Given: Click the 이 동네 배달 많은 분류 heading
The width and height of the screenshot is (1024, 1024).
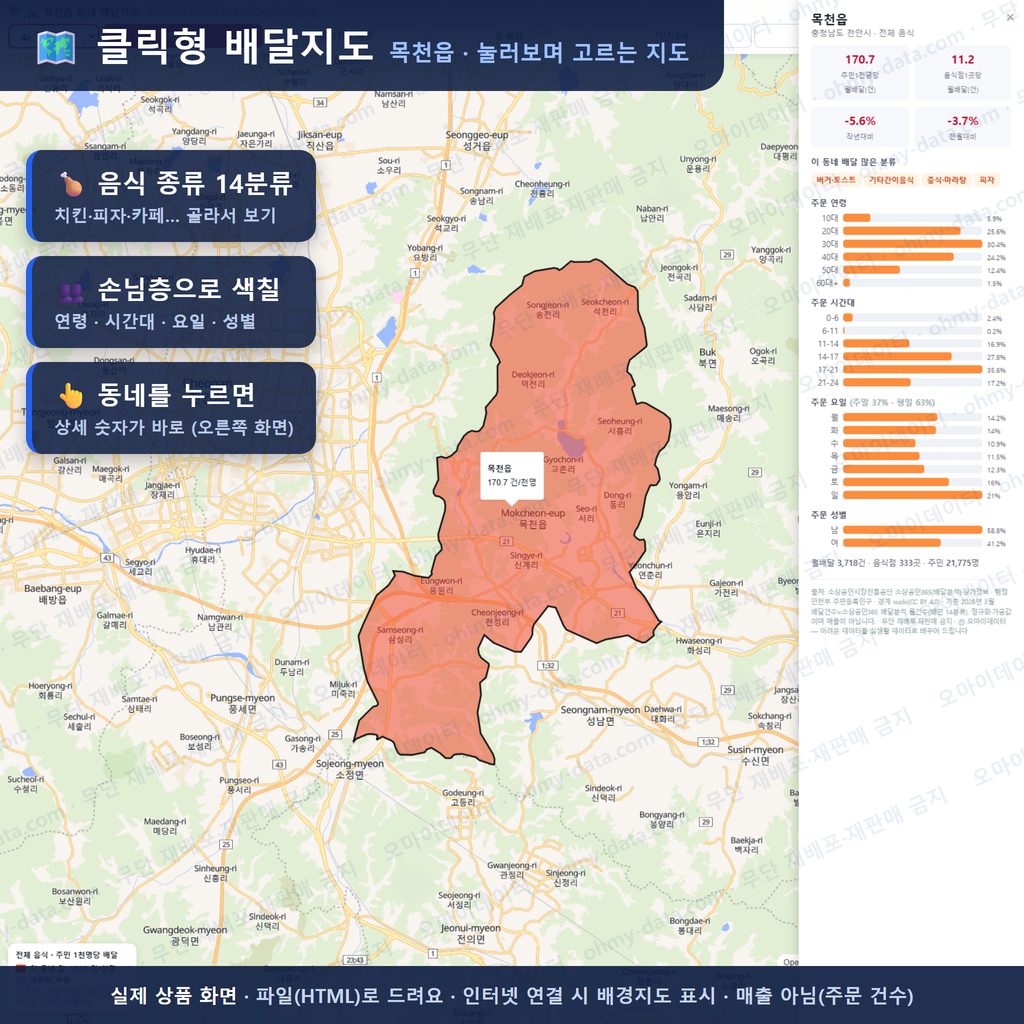Looking at the screenshot, I should [853, 162].
